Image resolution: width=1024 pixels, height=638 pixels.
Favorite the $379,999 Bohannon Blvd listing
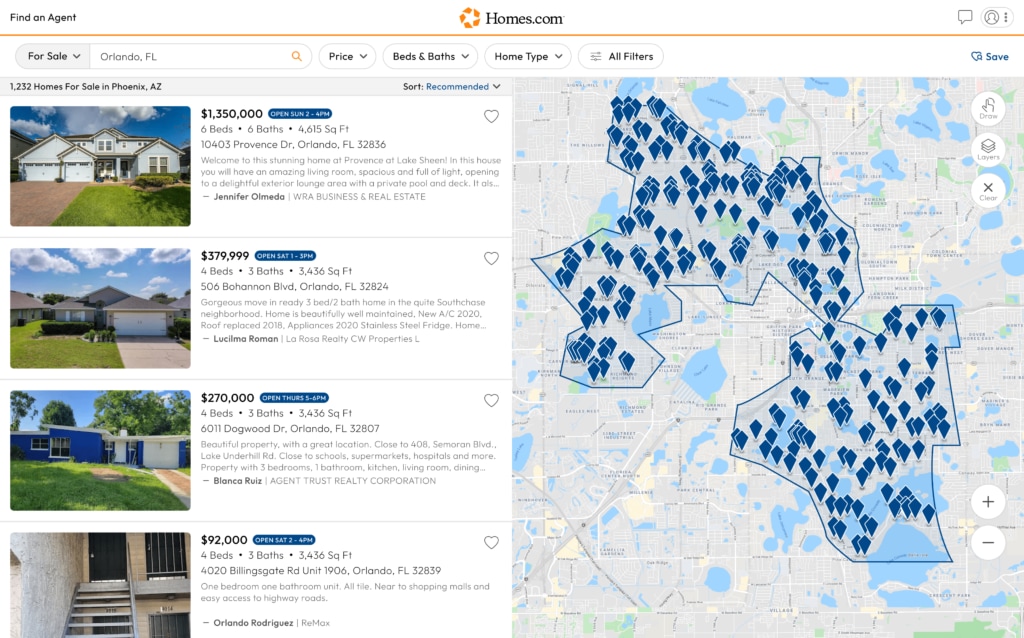pos(491,258)
